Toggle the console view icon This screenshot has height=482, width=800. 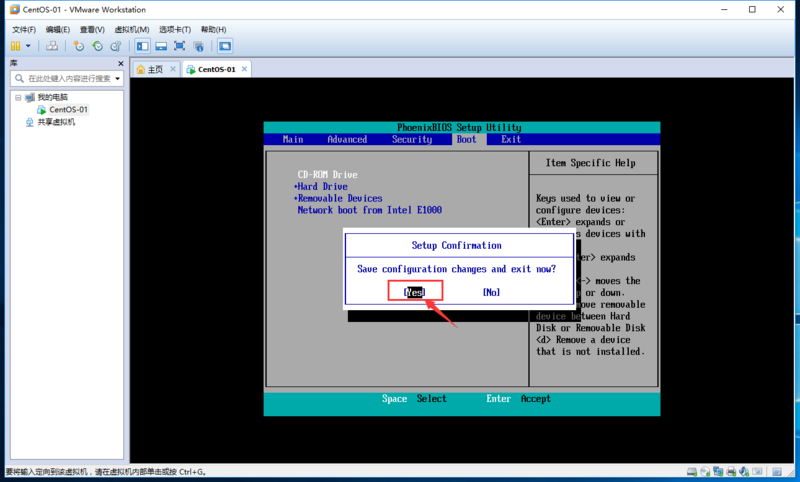pos(225,46)
